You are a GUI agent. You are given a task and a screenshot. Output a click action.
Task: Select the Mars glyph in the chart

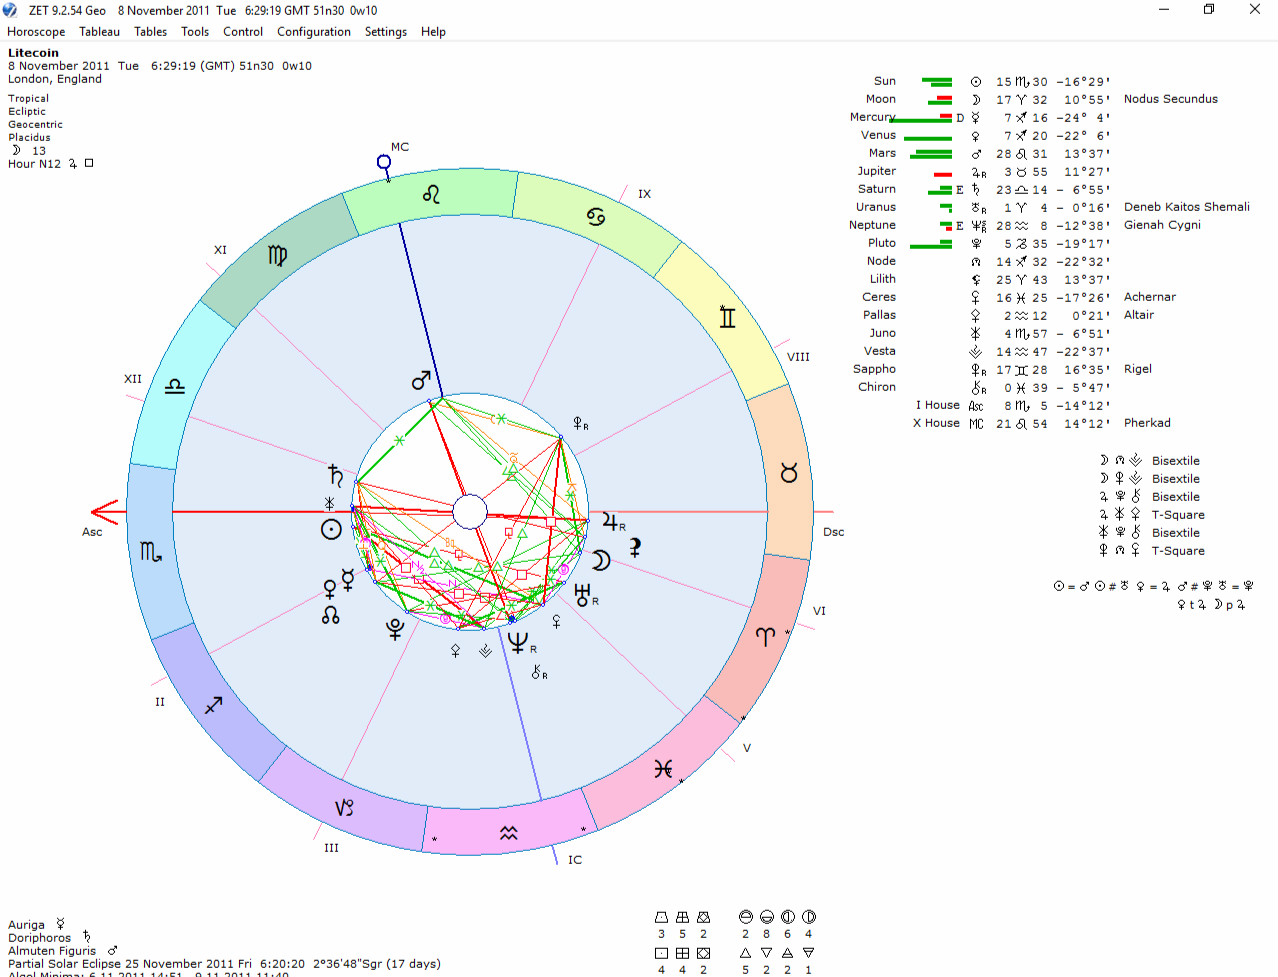coord(421,380)
